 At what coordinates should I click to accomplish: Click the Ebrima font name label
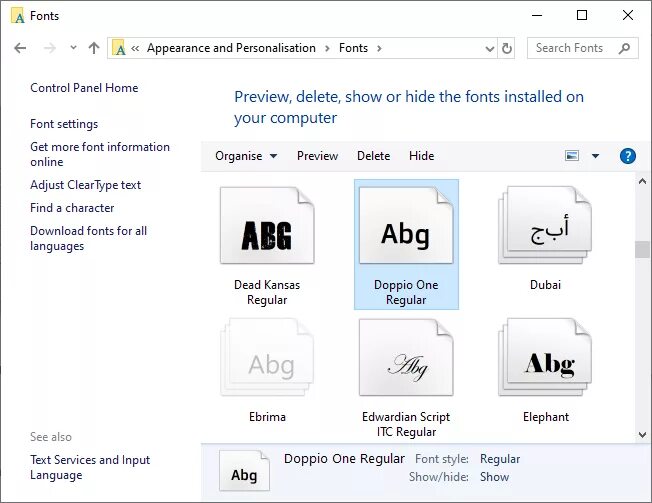tap(267, 417)
